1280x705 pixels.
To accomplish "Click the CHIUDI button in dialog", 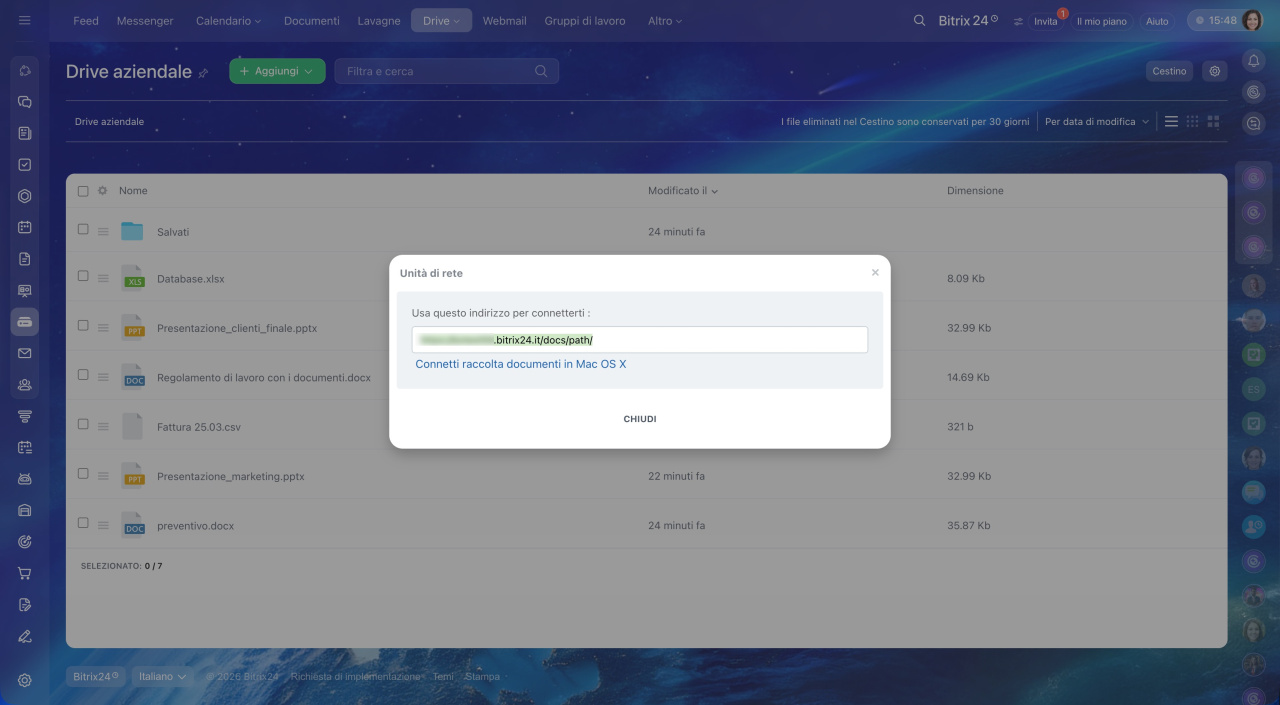I will tap(639, 419).
